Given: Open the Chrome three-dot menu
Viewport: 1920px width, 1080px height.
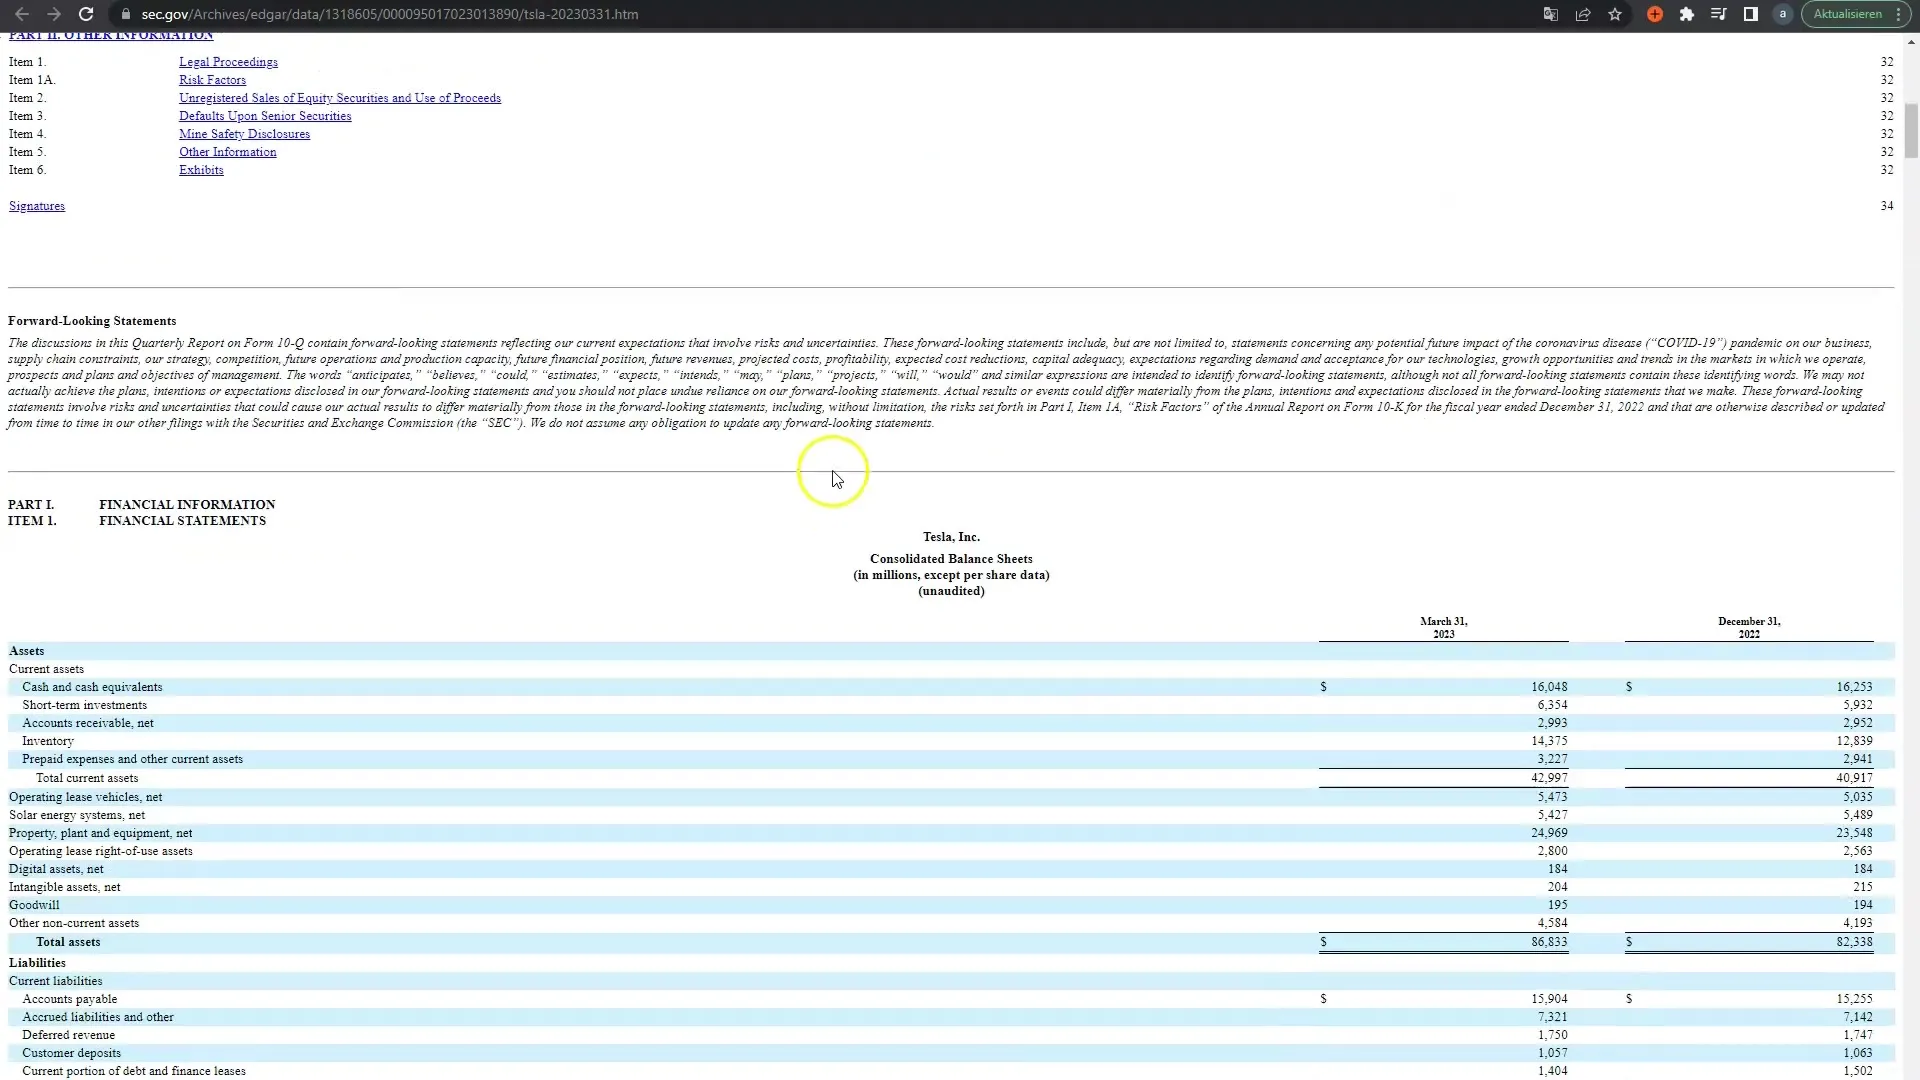Looking at the screenshot, I should click(1898, 14).
